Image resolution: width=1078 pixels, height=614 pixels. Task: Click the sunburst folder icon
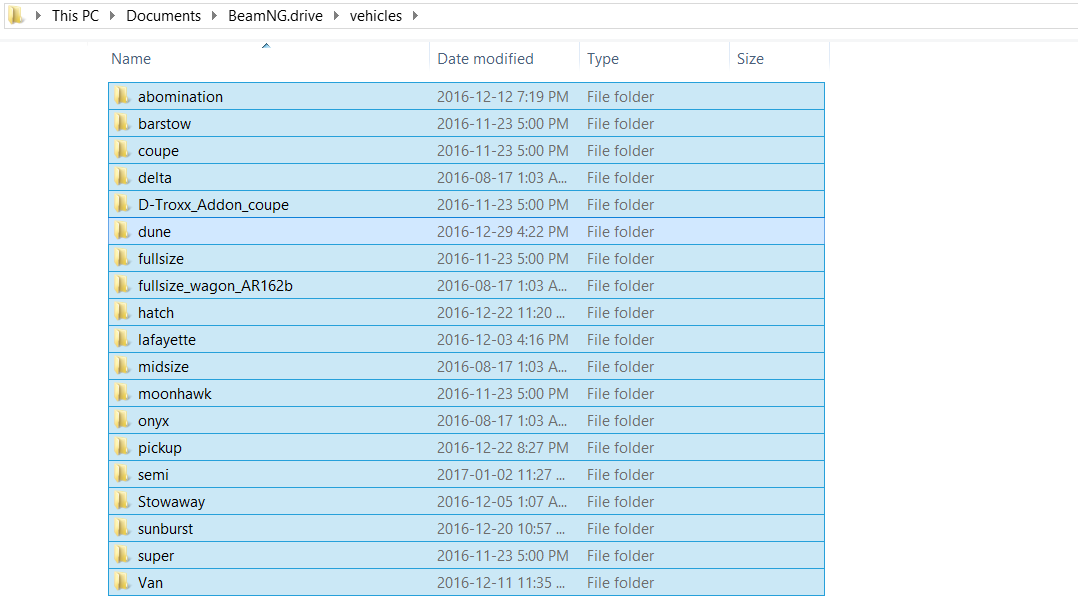tap(122, 528)
